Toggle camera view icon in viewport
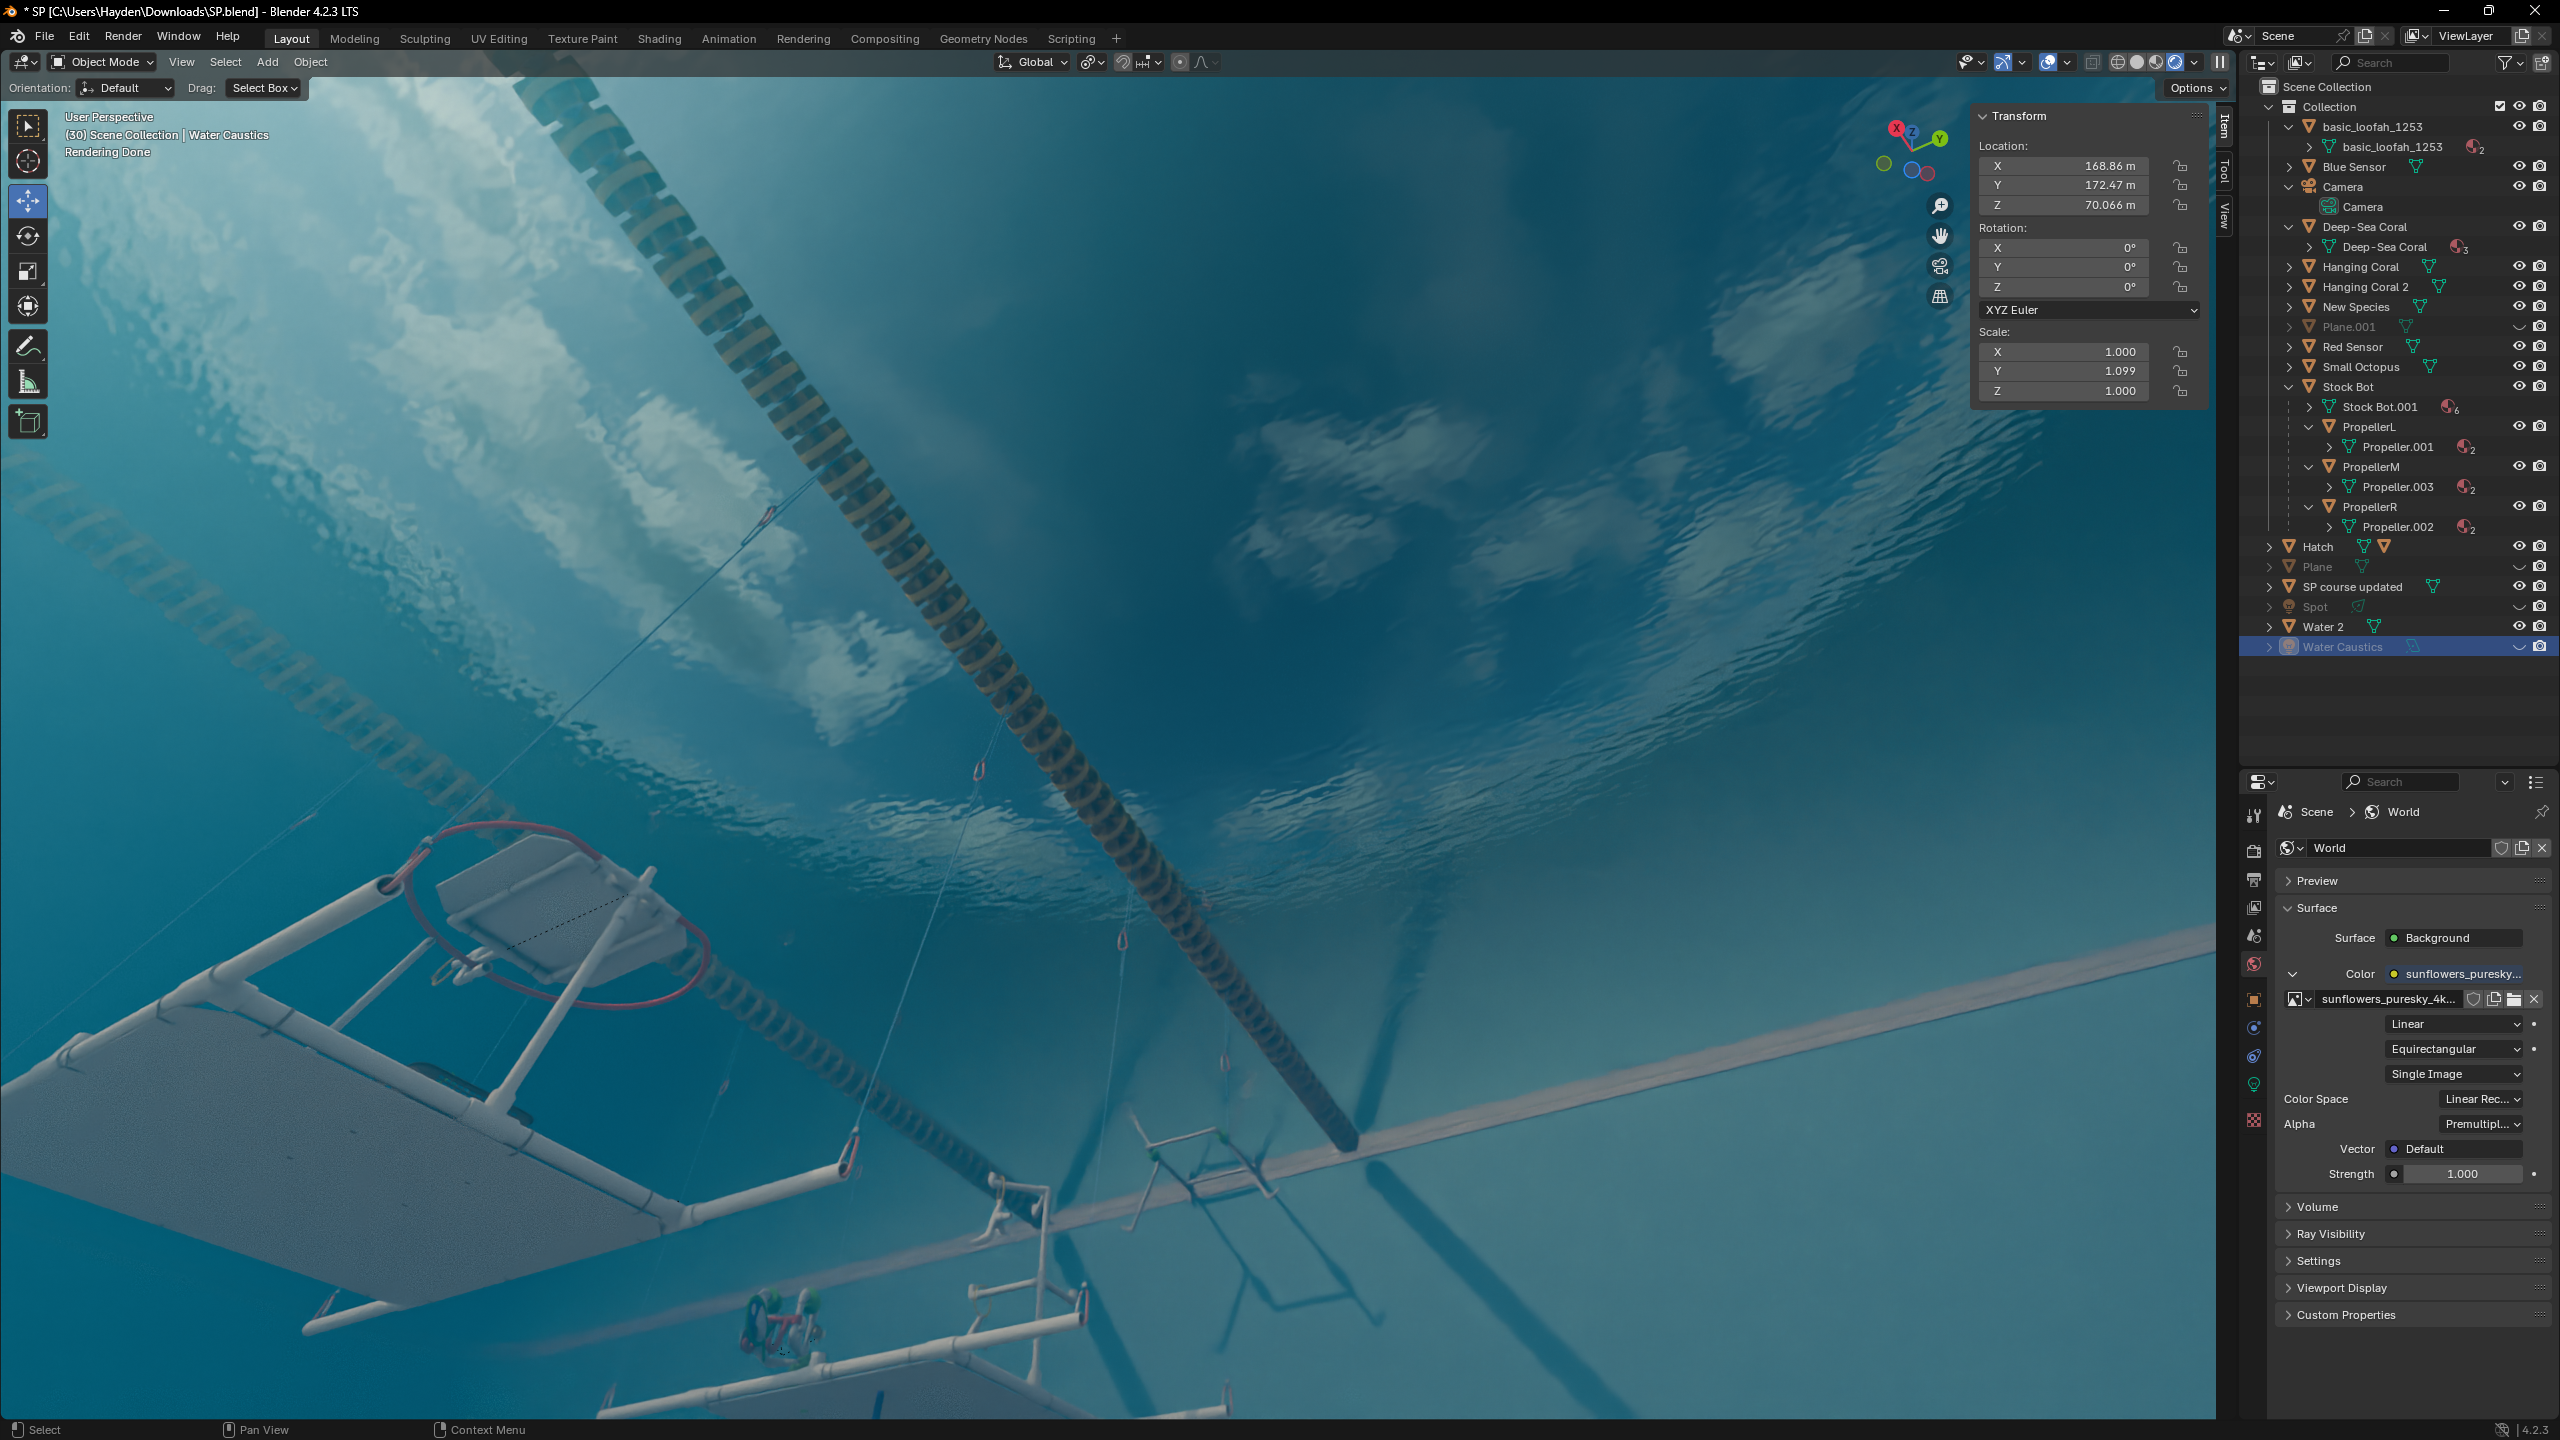 point(1940,266)
